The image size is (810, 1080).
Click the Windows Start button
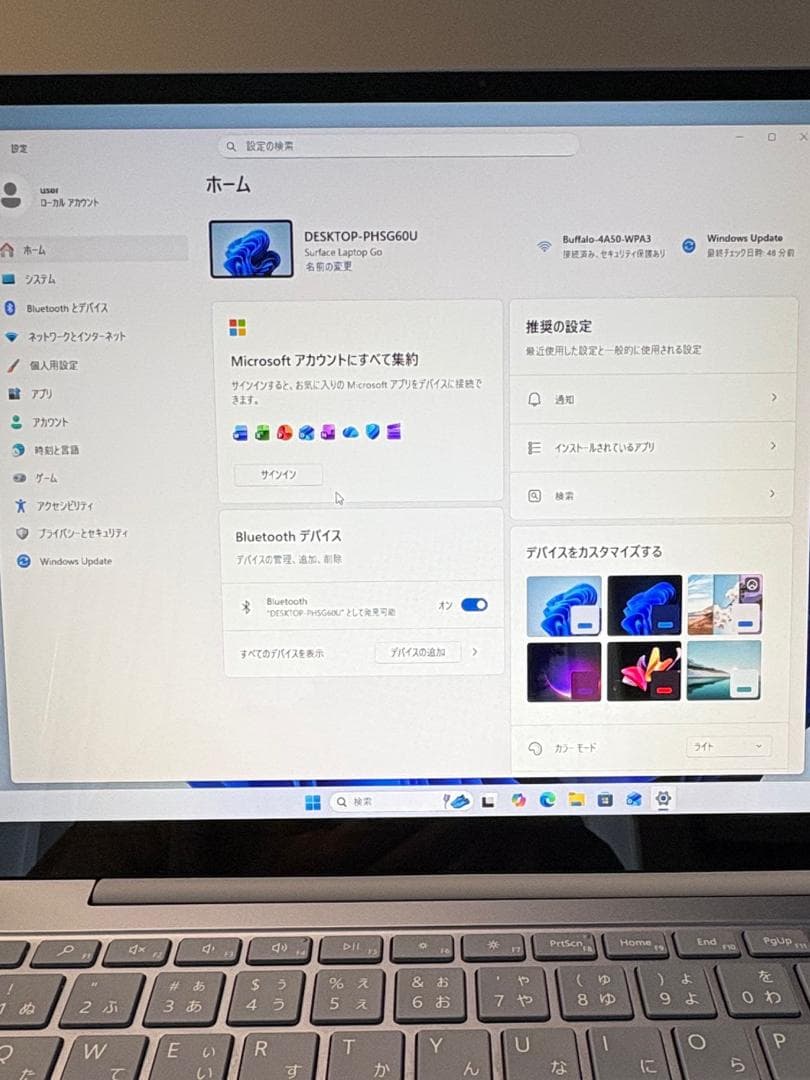pyautogui.click(x=313, y=800)
